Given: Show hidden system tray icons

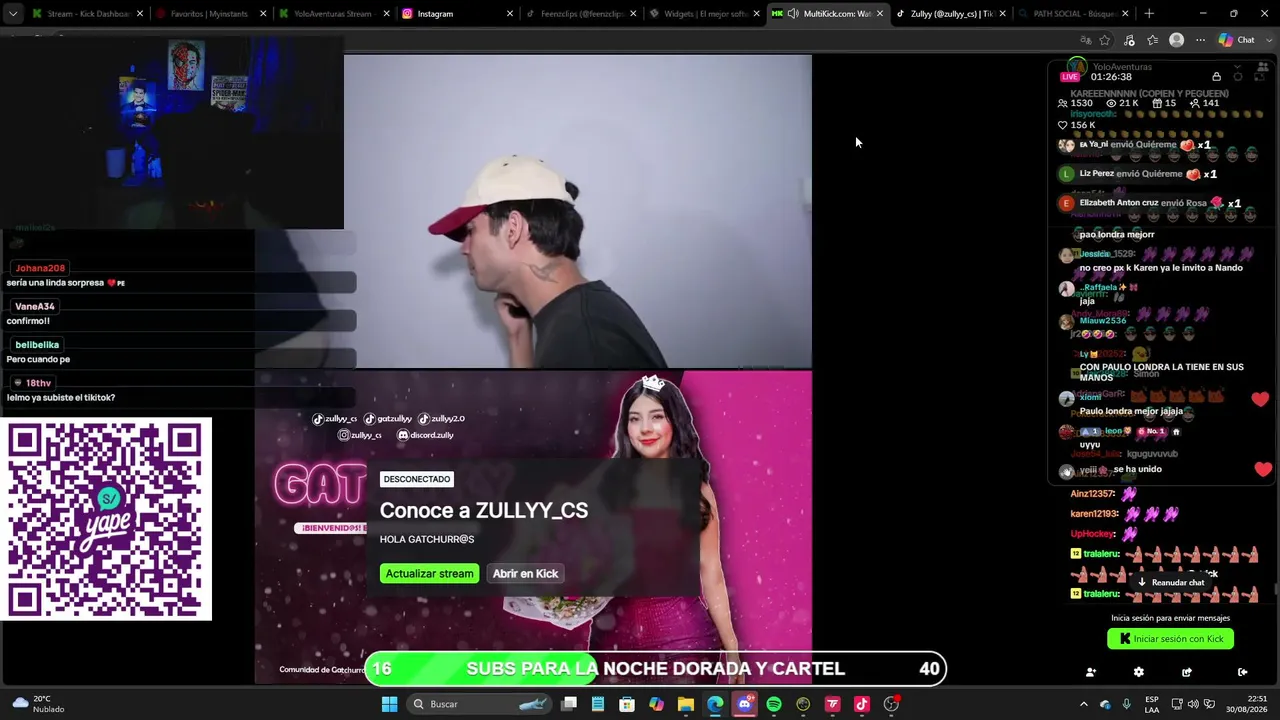Looking at the screenshot, I should (x=1083, y=704).
